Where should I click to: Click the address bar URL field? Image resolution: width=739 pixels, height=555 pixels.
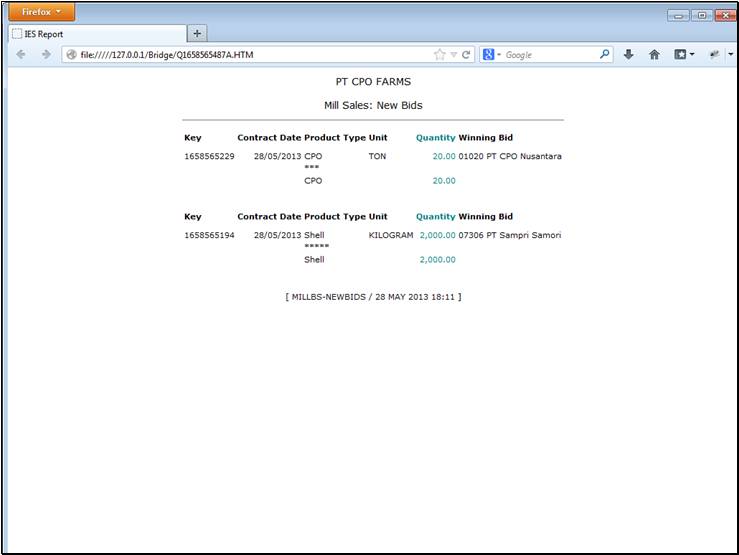click(x=255, y=55)
